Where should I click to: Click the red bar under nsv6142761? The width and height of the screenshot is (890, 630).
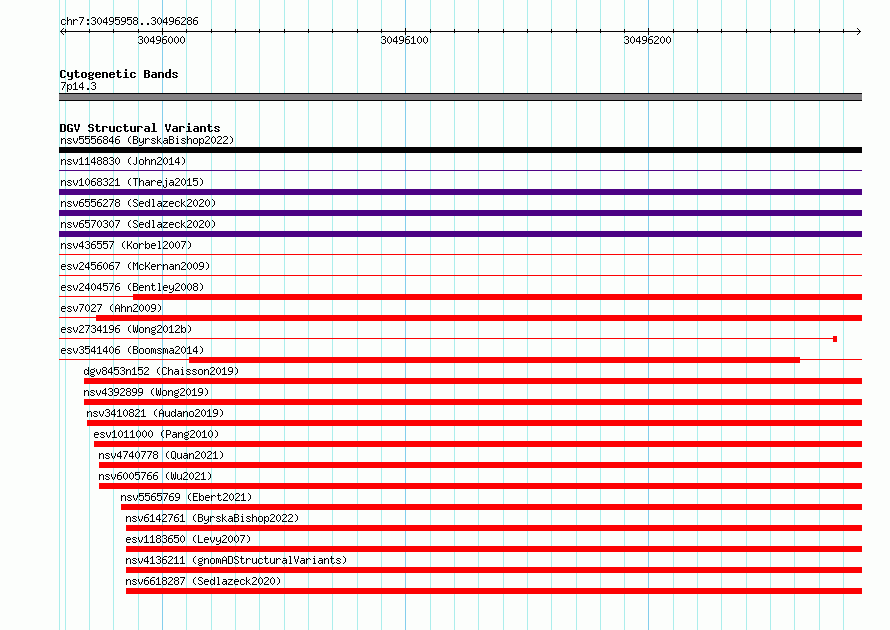pos(494,528)
